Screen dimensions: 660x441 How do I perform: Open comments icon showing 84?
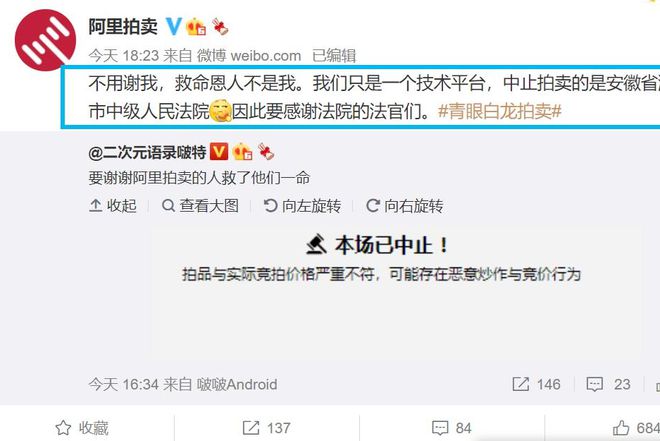(440, 428)
